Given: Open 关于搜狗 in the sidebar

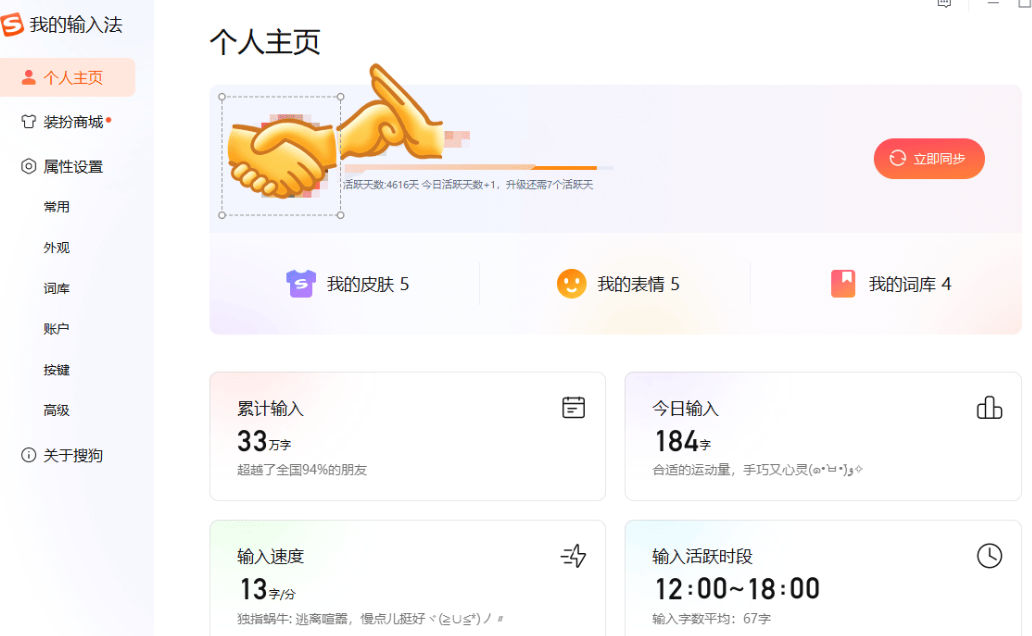Looking at the screenshot, I should click(x=72, y=455).
